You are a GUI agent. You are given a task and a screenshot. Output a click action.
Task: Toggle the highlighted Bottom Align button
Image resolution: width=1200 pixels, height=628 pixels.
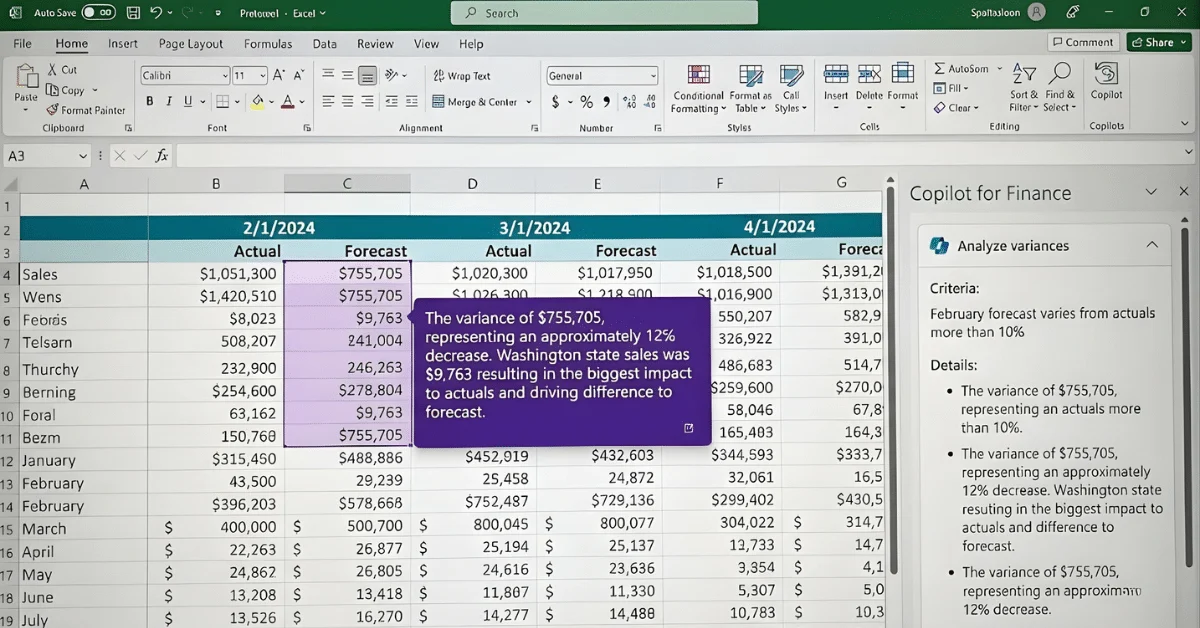367,75
